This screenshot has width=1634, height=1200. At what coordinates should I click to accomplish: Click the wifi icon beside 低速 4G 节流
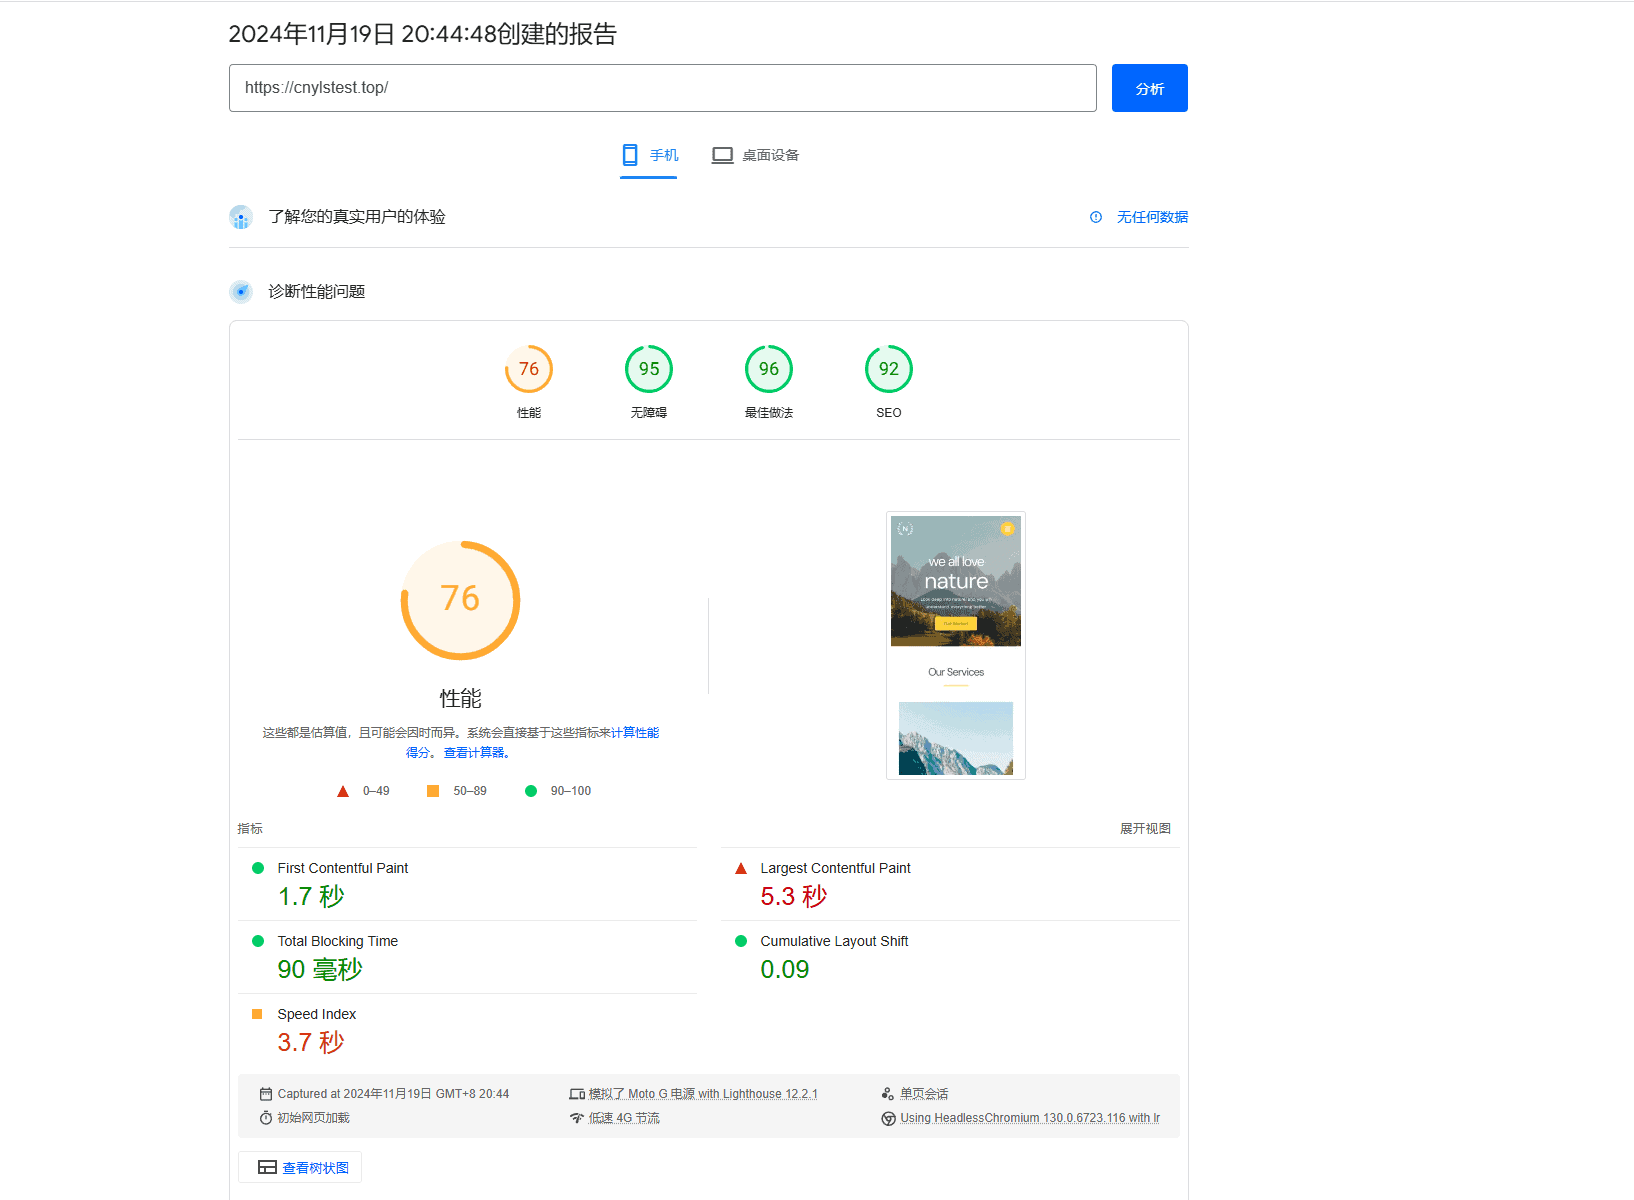[577, 1118]
